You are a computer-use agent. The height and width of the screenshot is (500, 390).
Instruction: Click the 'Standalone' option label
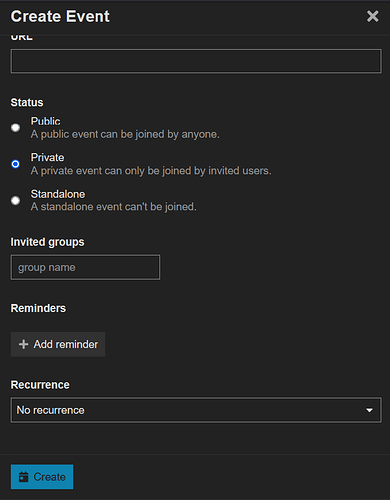58,194
